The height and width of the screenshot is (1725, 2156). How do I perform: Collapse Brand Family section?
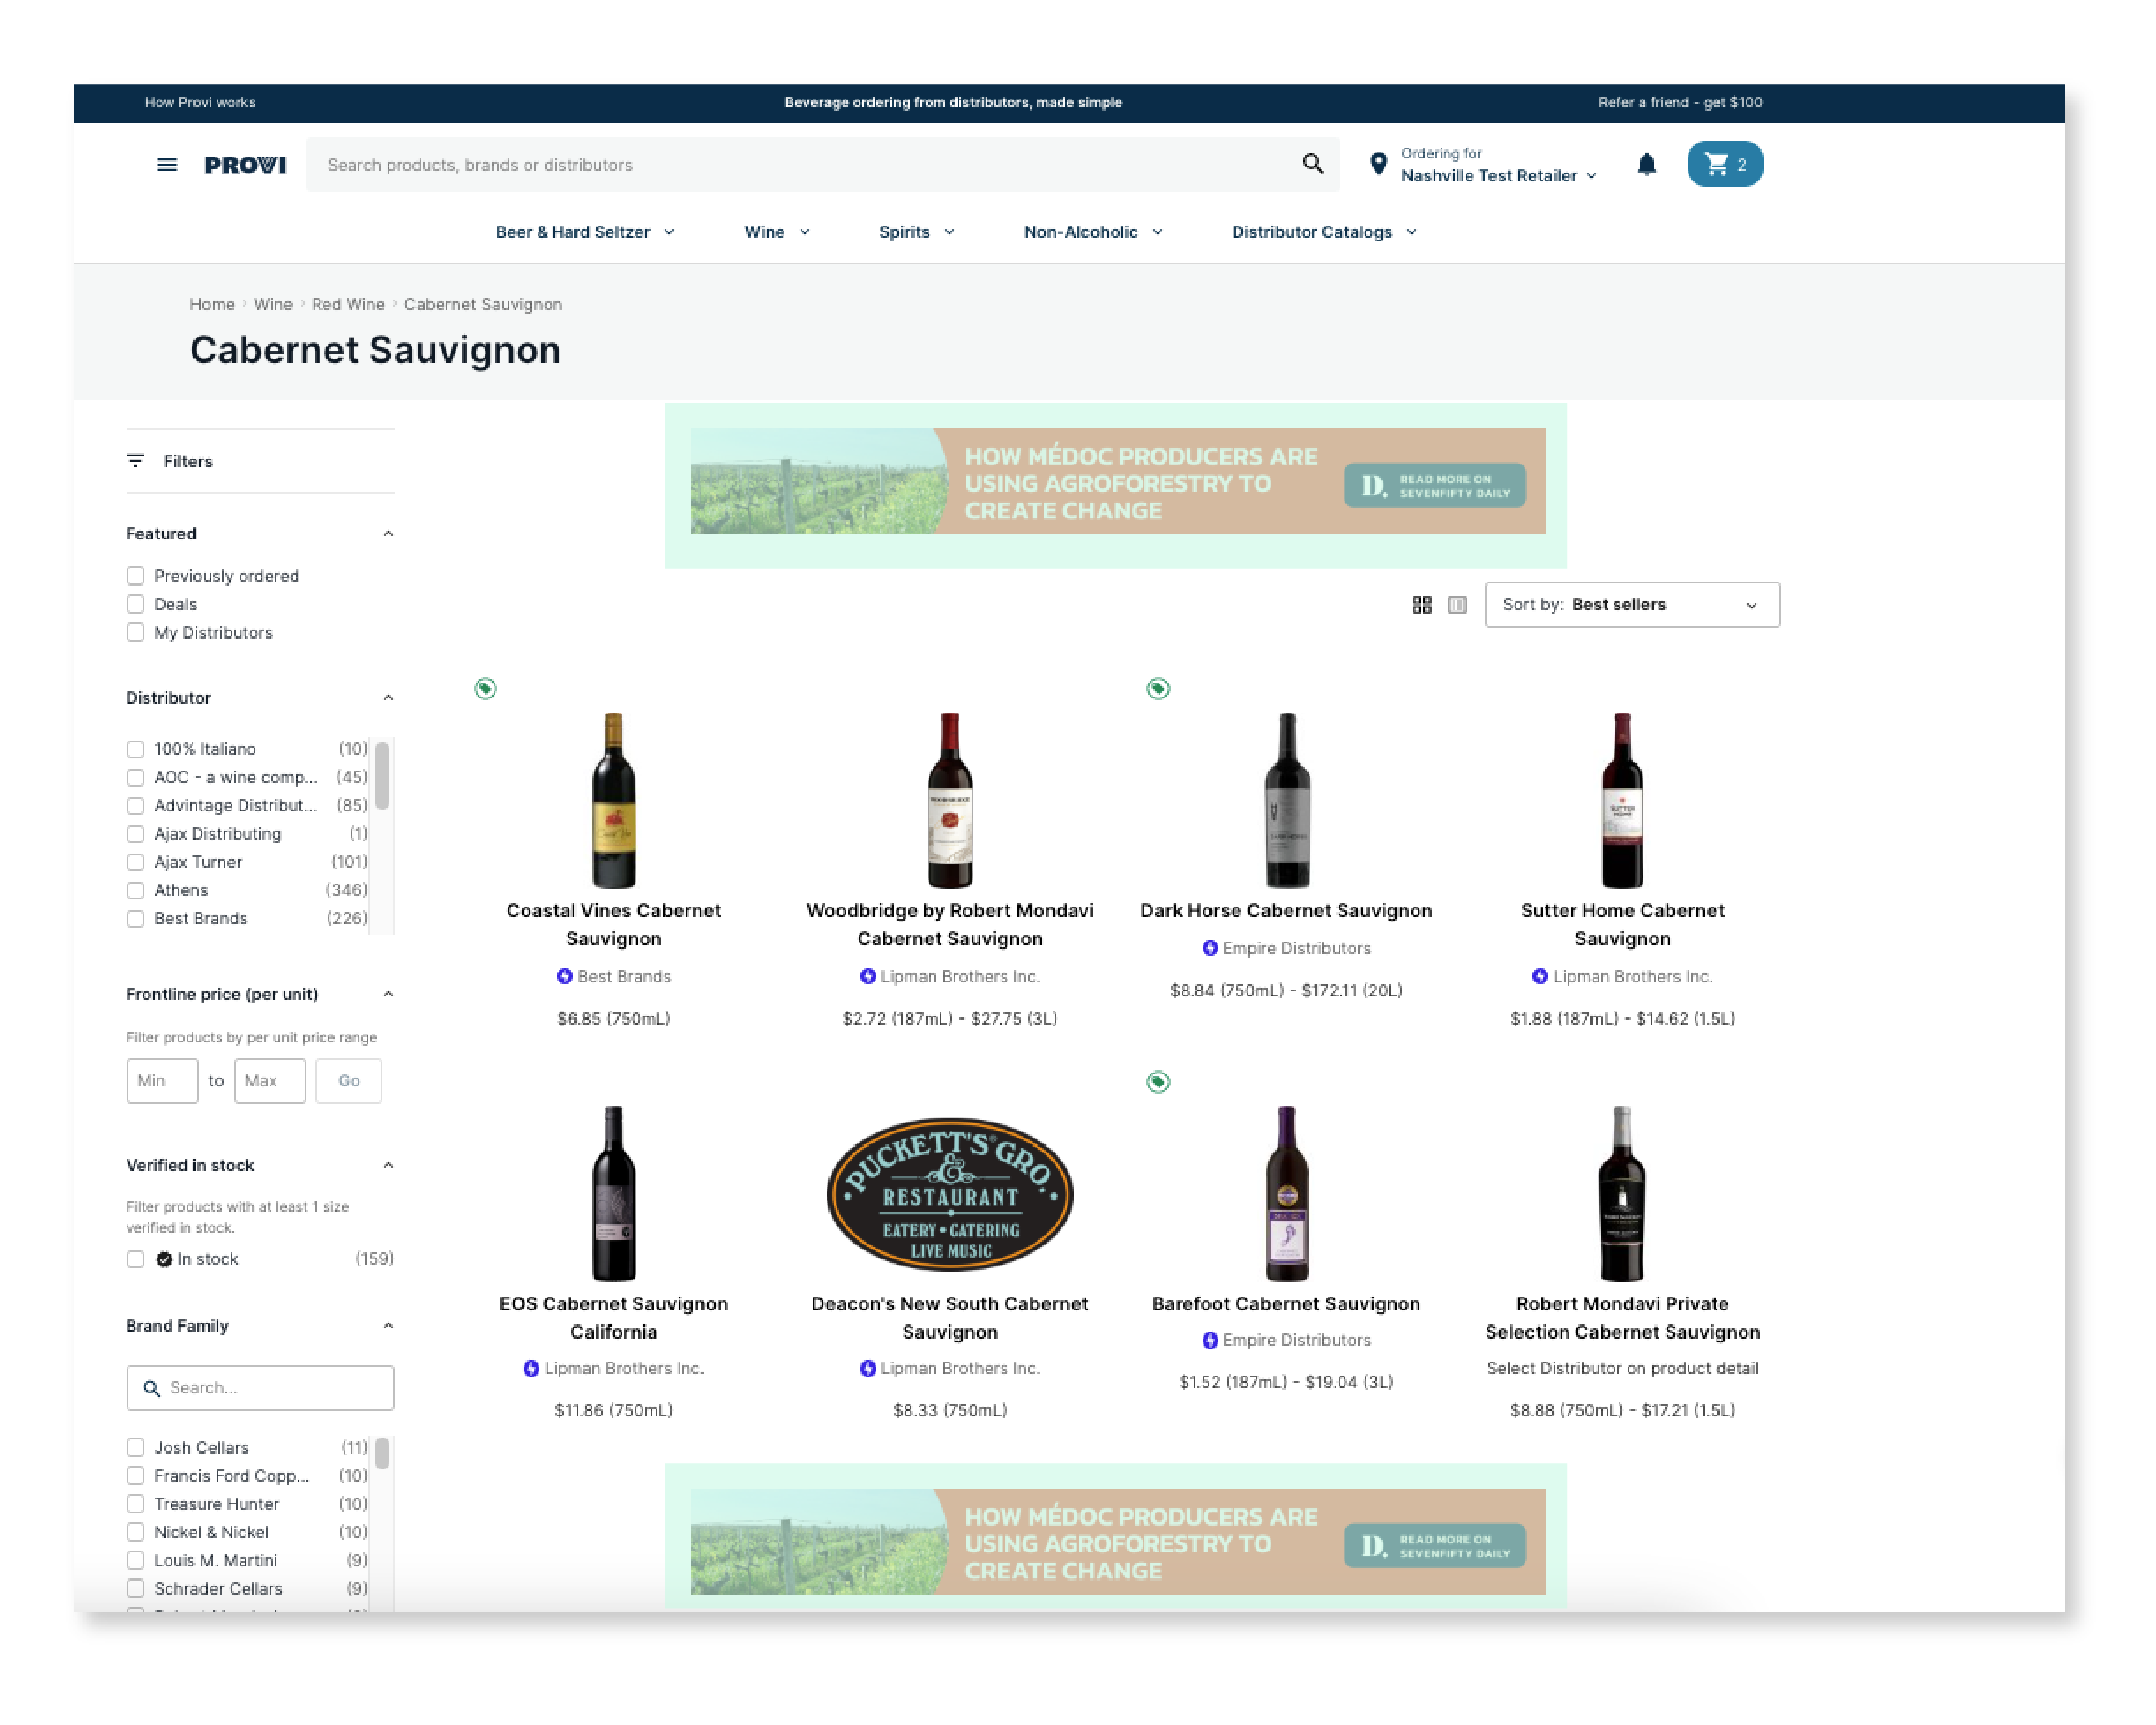coord(388,1326)
